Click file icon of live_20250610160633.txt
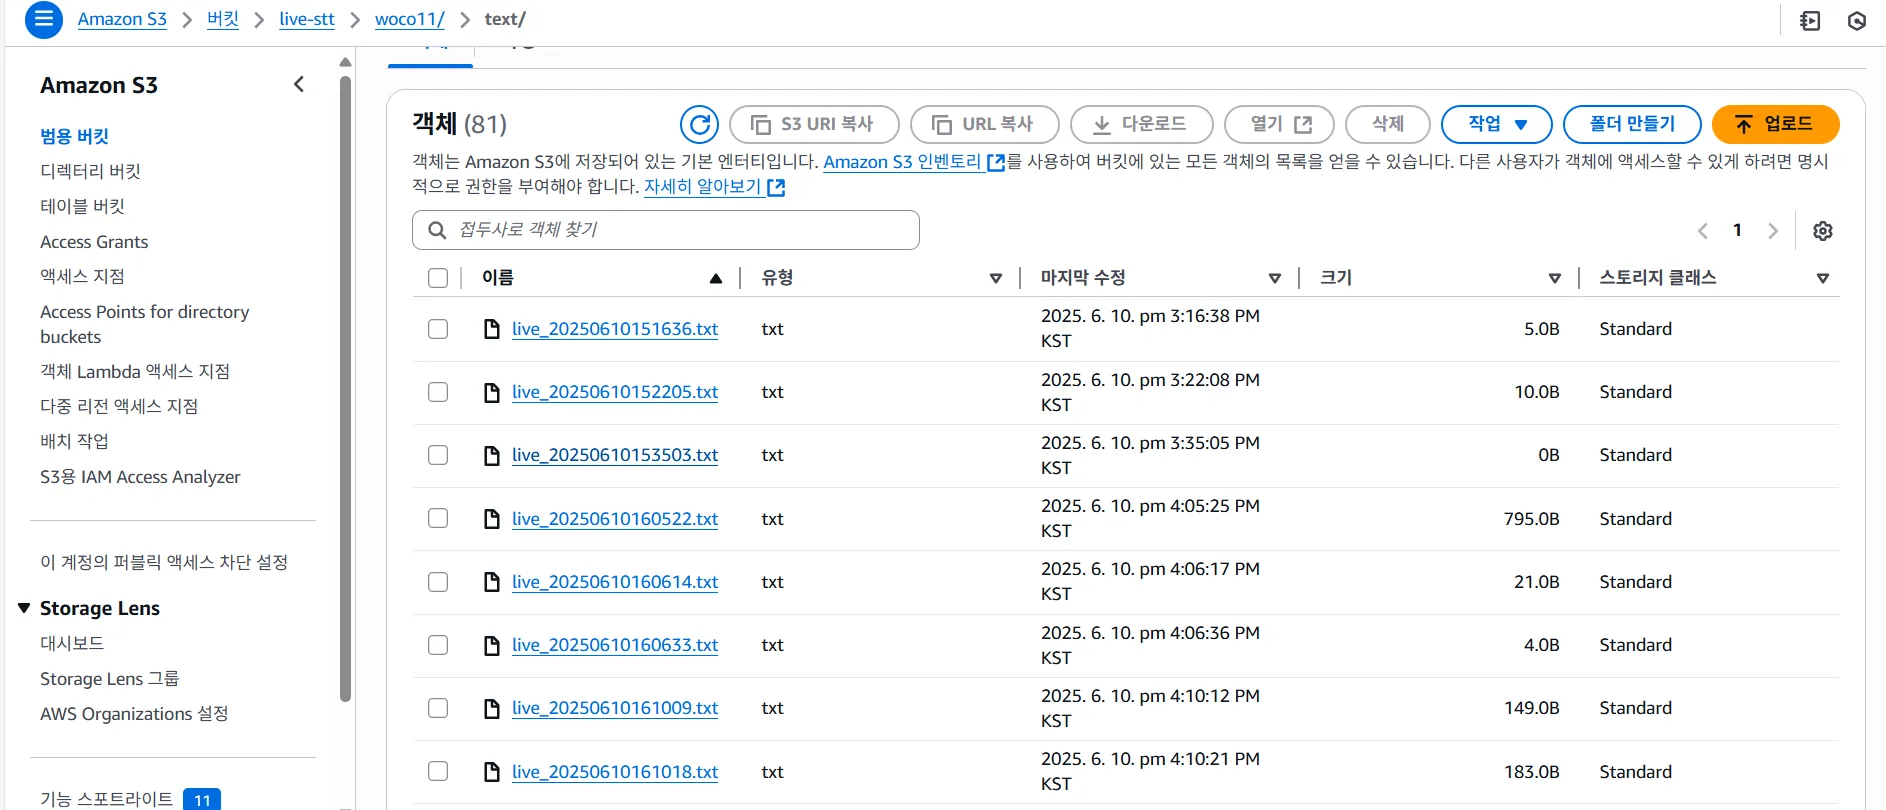 point(492,645)
